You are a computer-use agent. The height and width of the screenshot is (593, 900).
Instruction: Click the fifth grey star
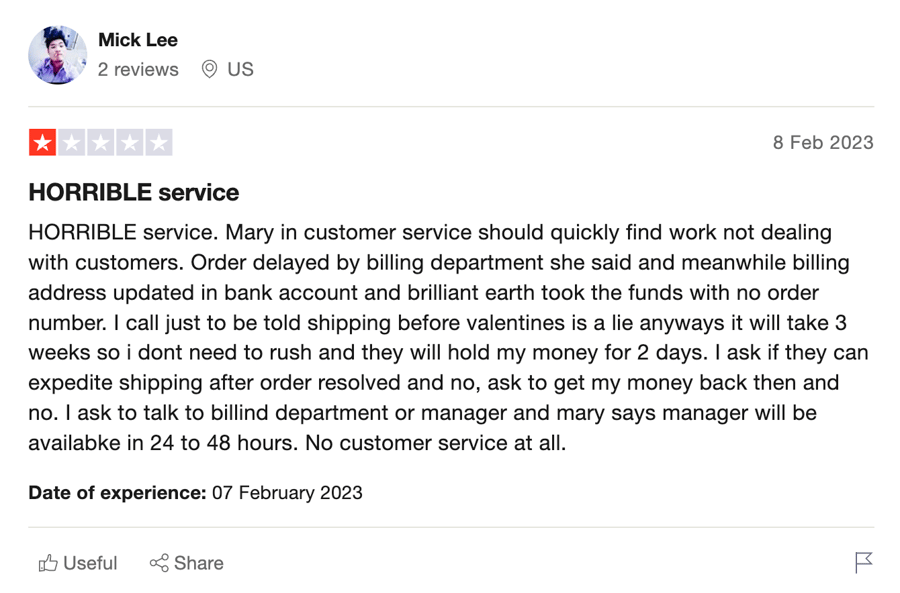pyautogui.click(x=159, y=142)
